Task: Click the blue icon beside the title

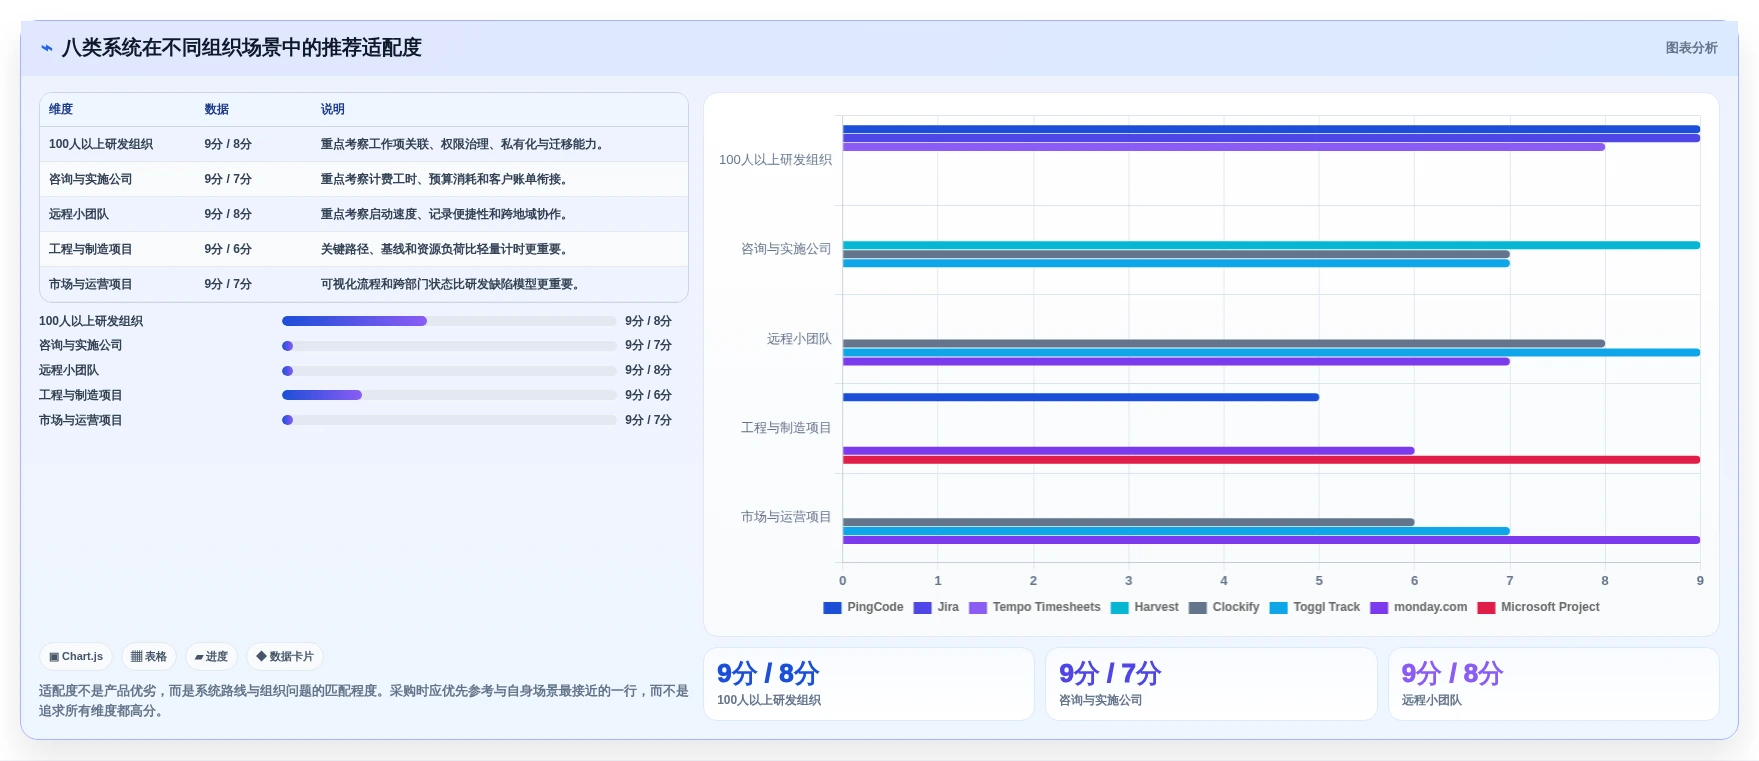Action: coord(47,48)
